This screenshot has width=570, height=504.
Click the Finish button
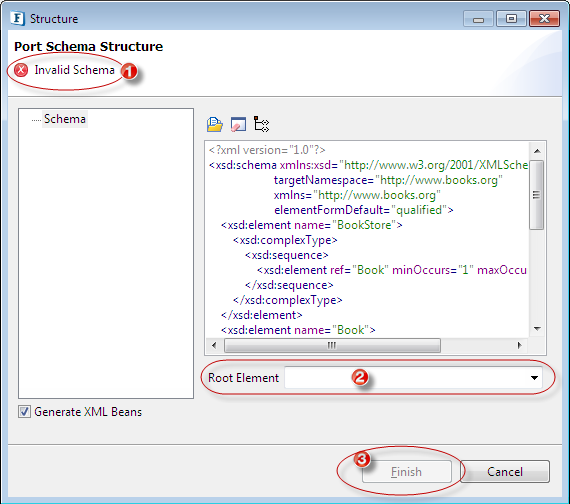tap(407, 472)
